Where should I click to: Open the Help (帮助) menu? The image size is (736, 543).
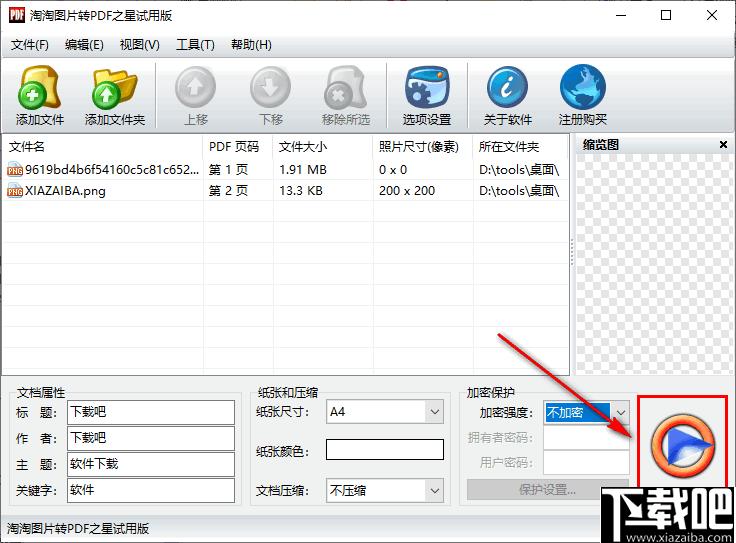click(251, 45)
